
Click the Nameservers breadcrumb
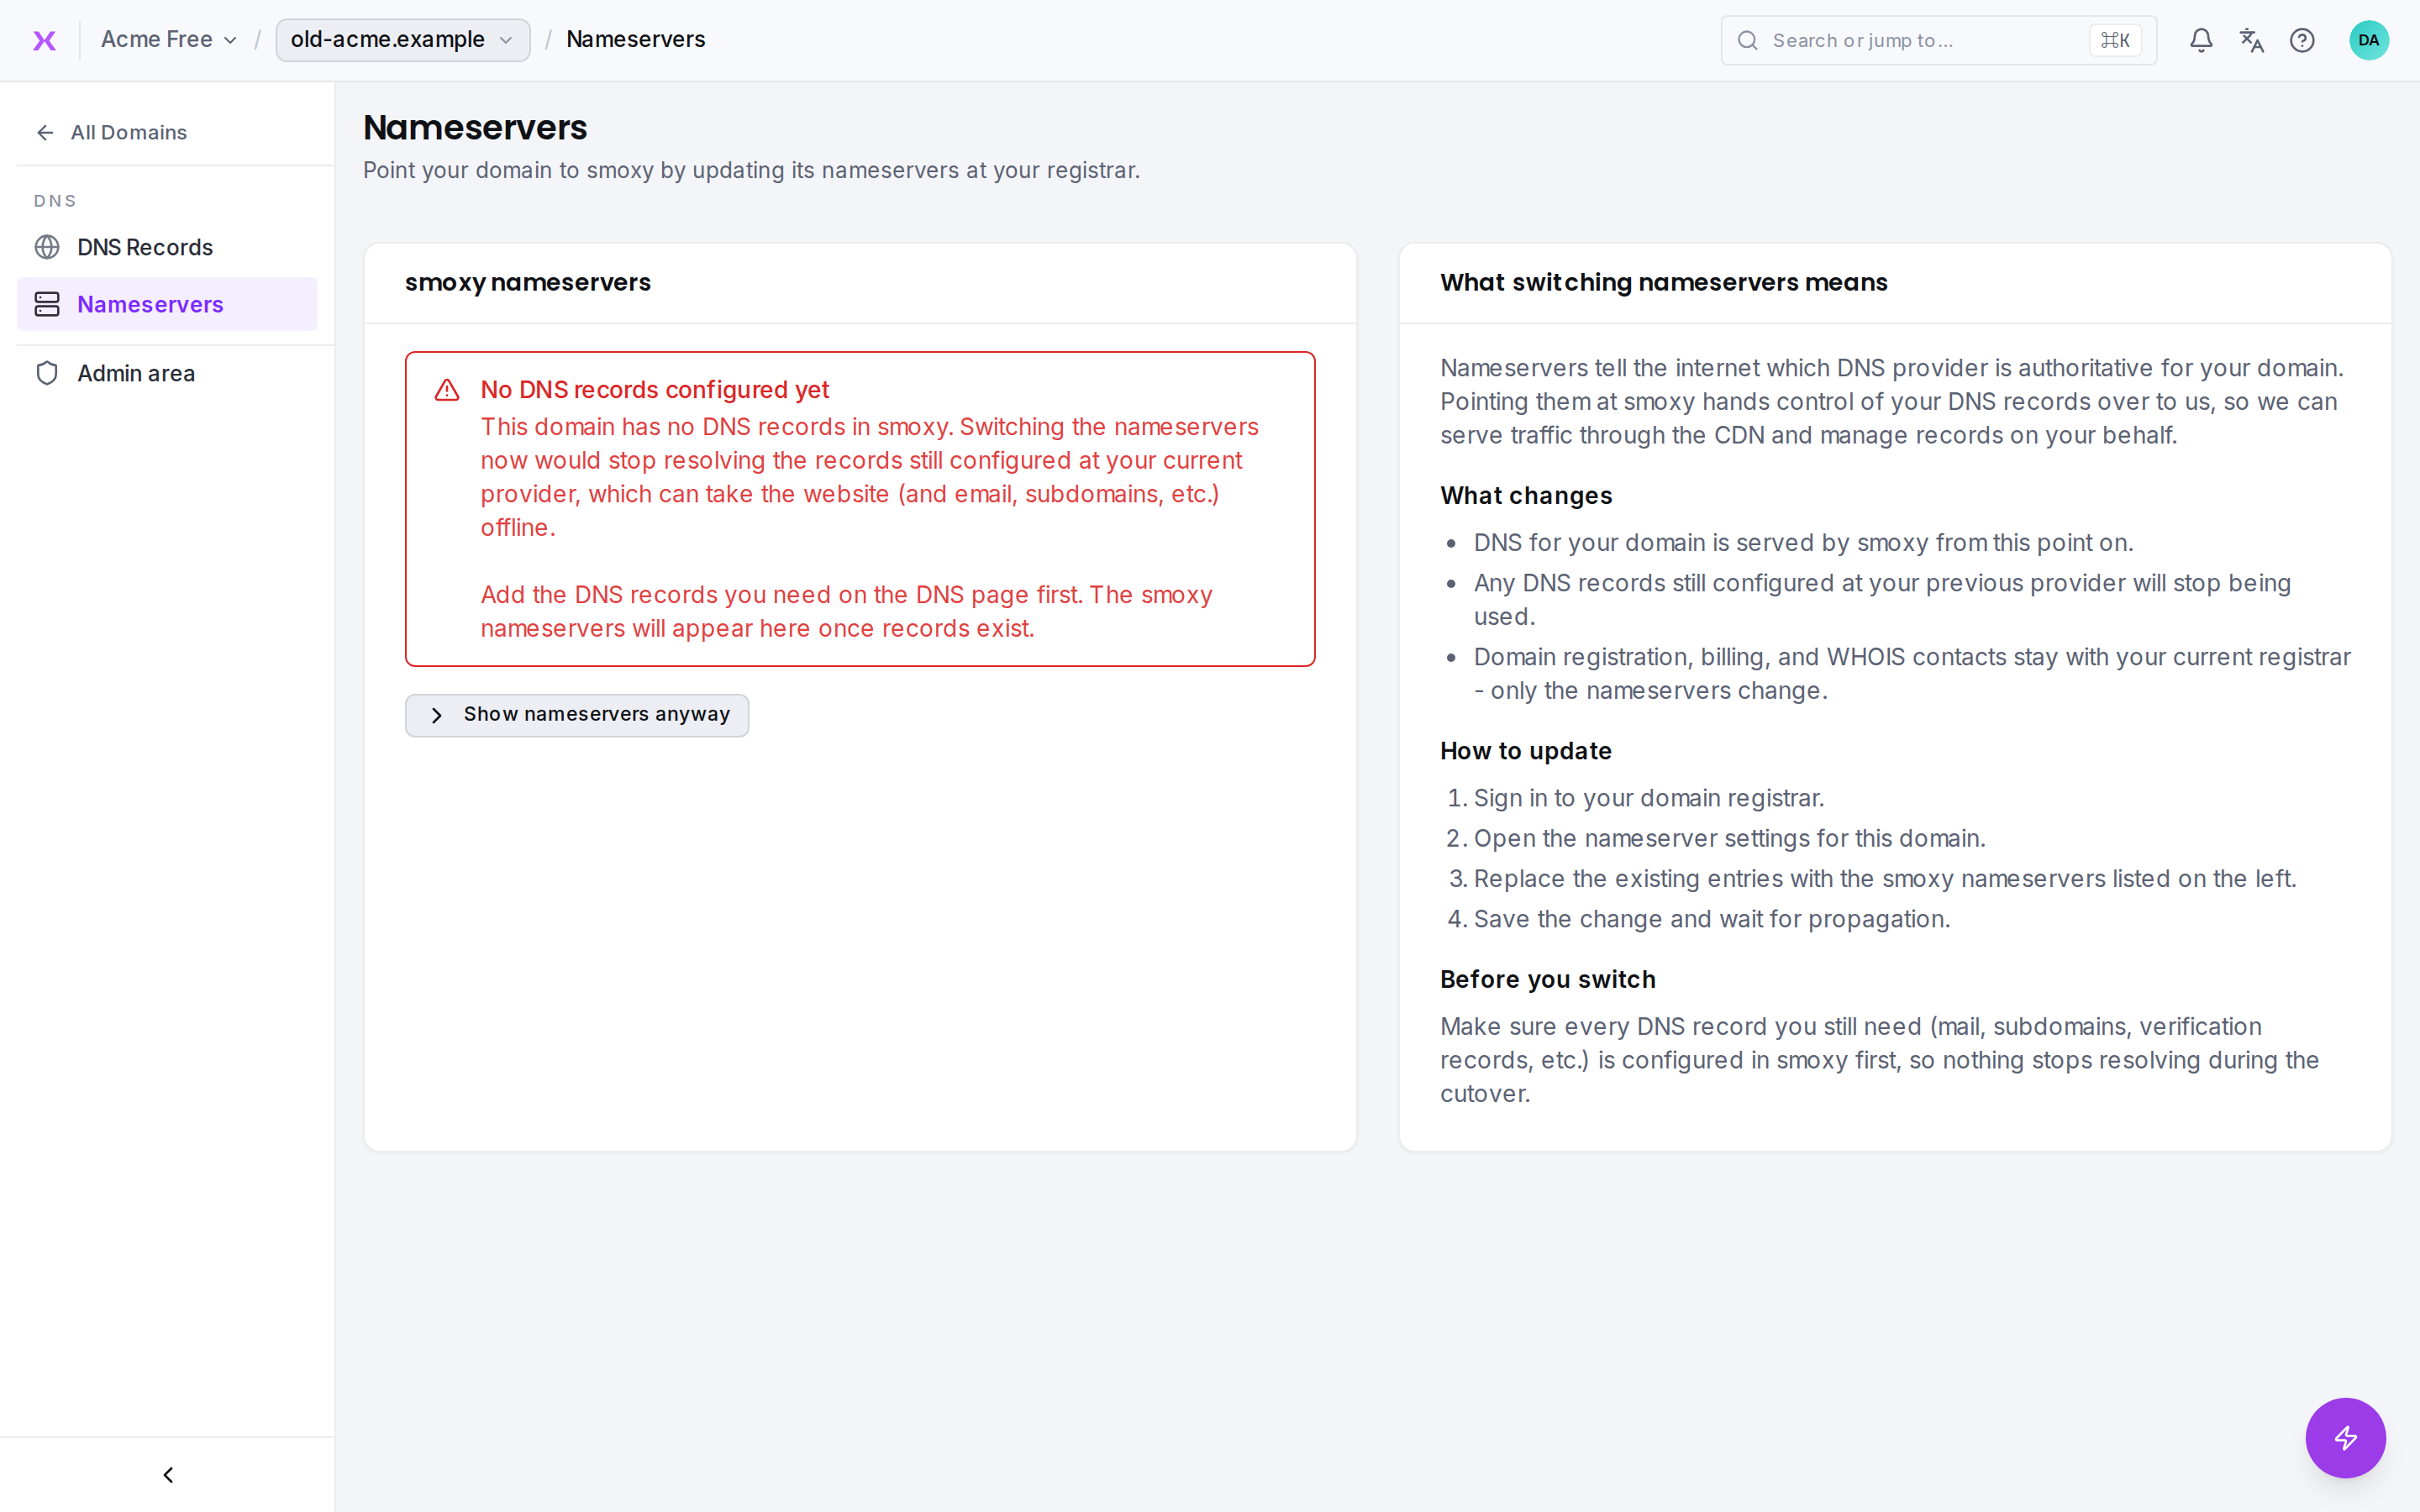[x=636, y=40]
